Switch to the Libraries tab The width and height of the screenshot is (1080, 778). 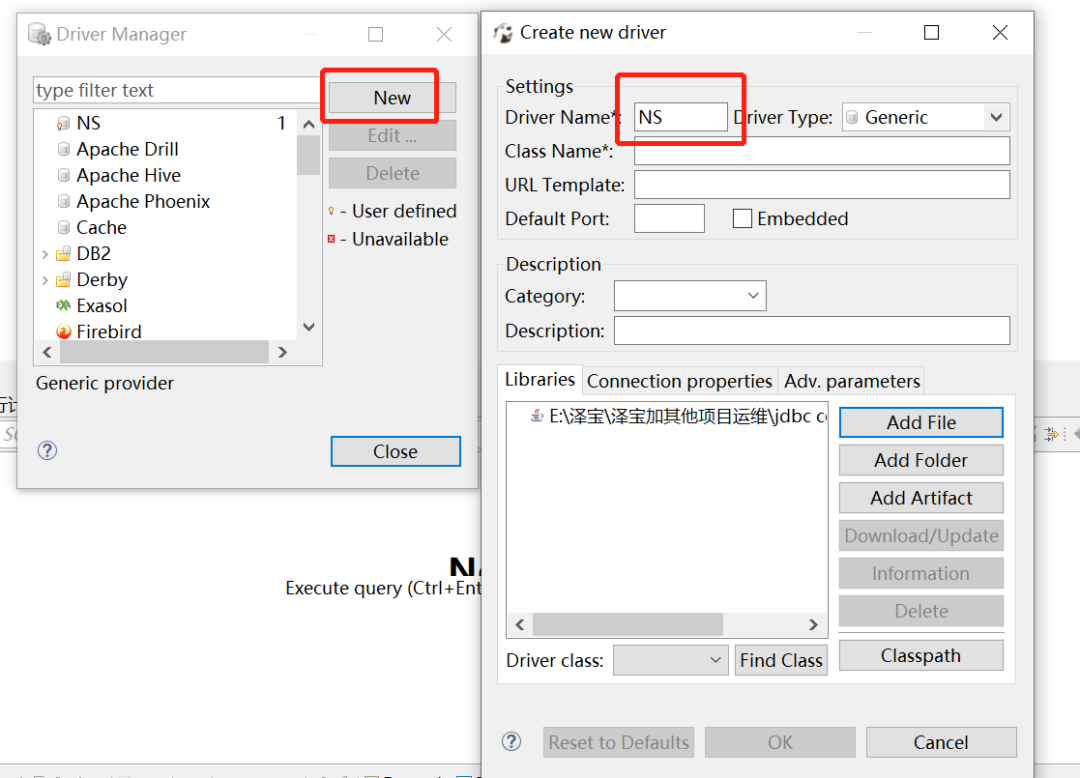tap(540, 379)
